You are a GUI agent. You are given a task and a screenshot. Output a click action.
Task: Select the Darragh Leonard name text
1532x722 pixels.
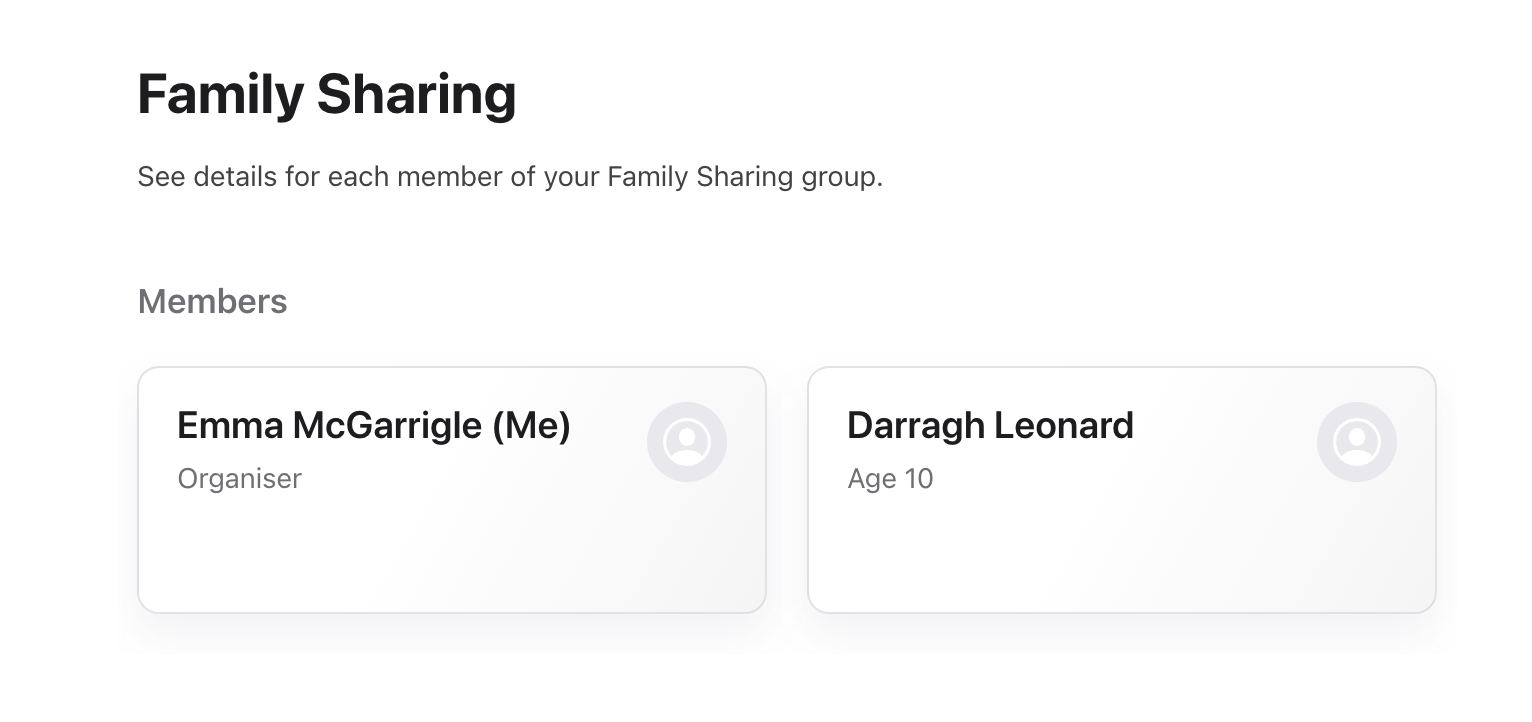990,426
